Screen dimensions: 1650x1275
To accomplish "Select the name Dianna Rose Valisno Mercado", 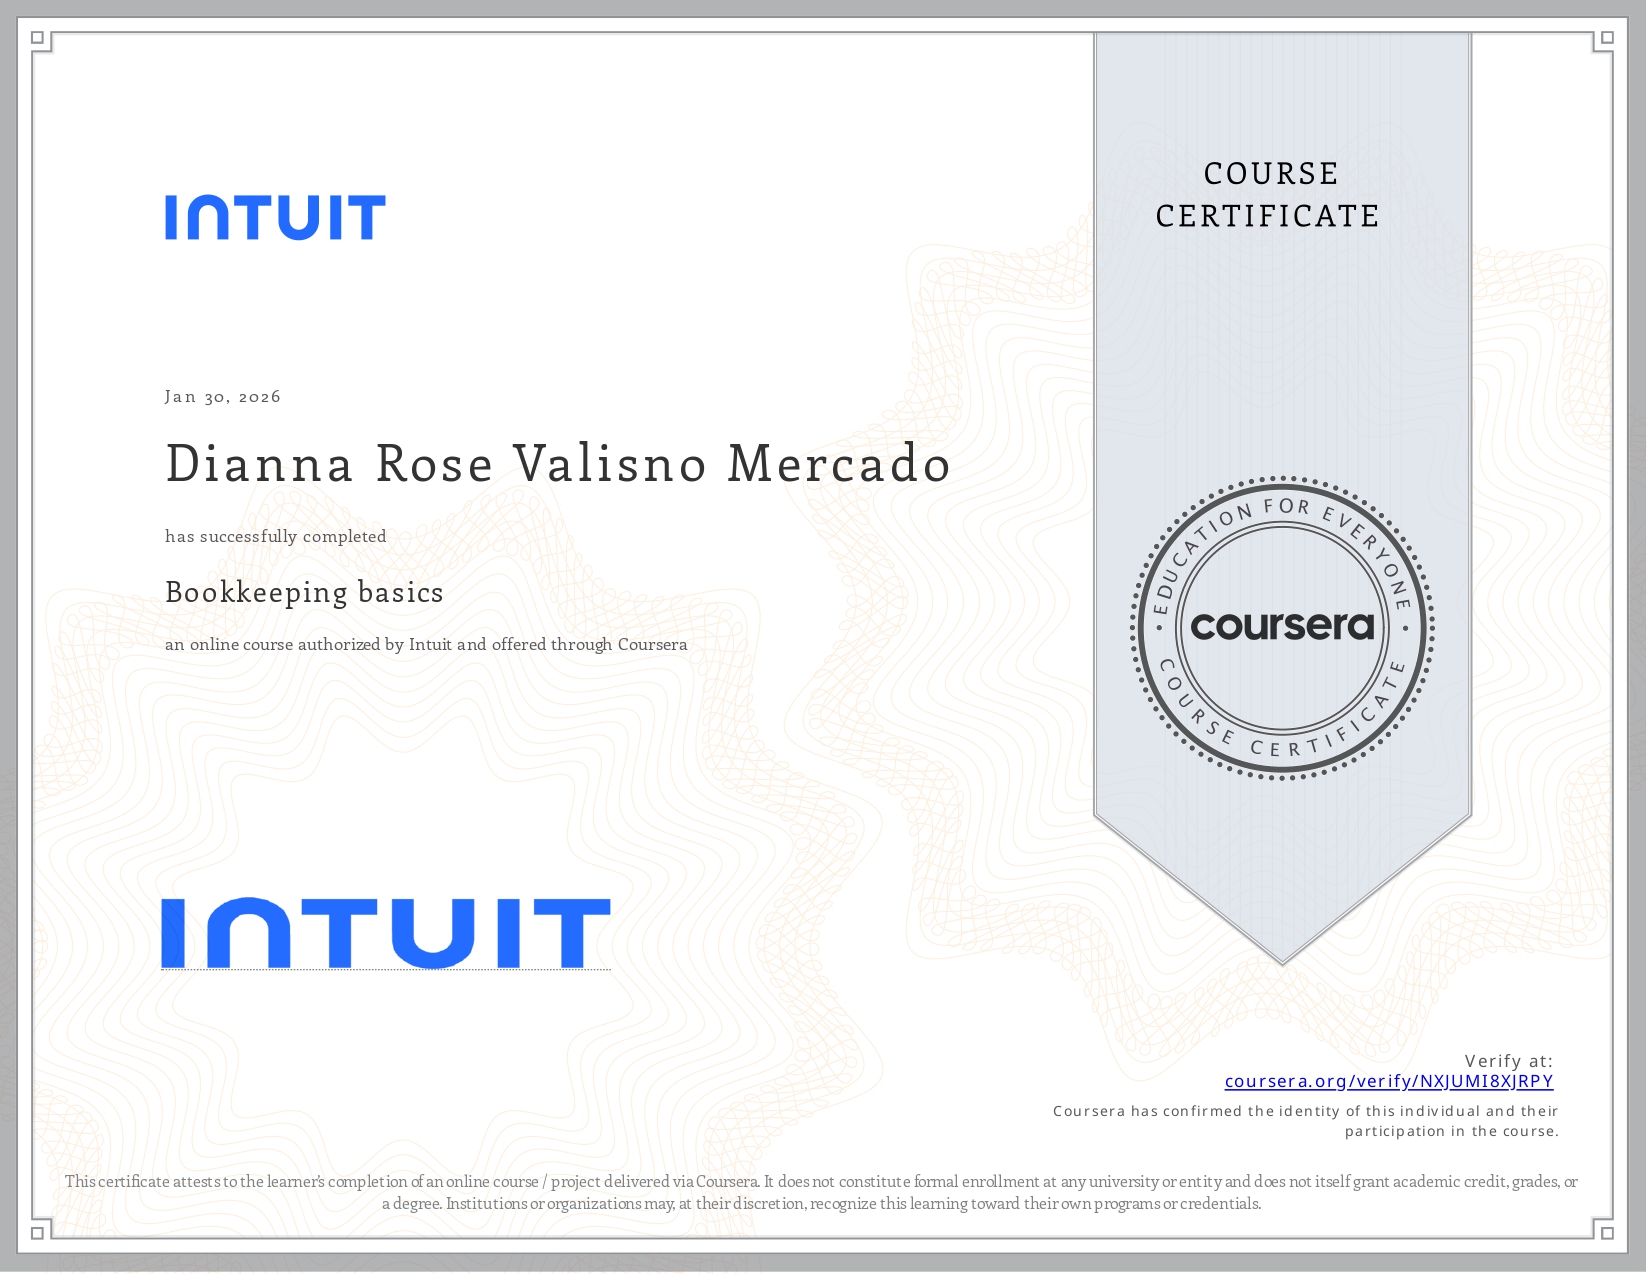I will point(558,464).
